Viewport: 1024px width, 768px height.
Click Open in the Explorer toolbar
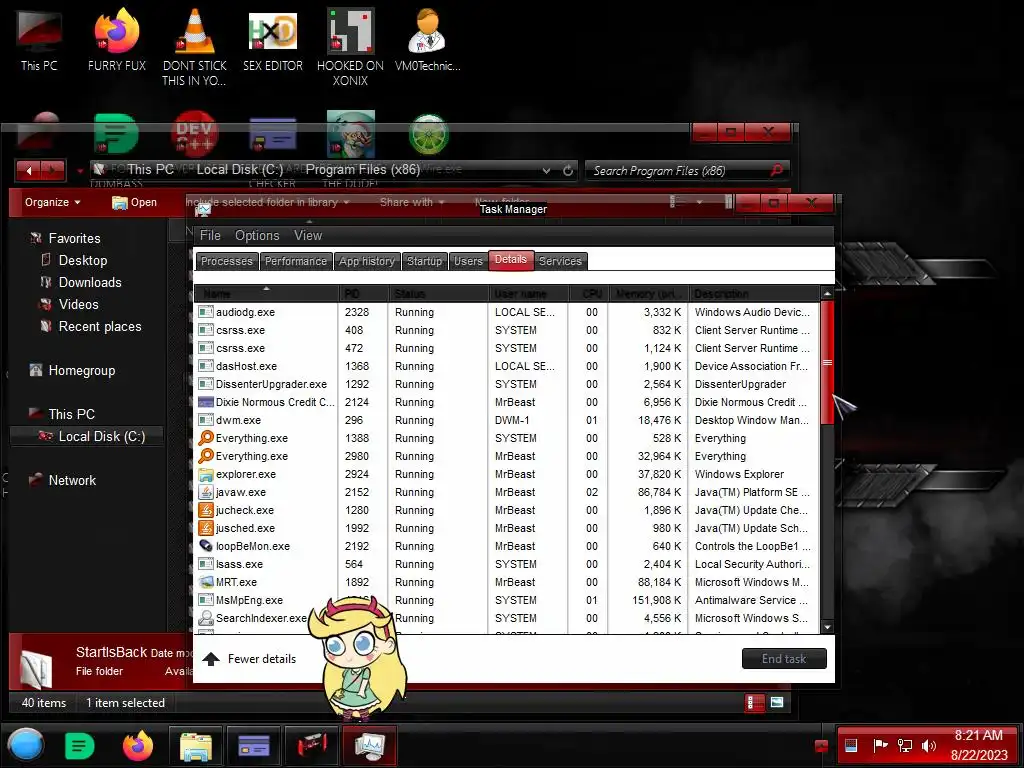(135, 202)
